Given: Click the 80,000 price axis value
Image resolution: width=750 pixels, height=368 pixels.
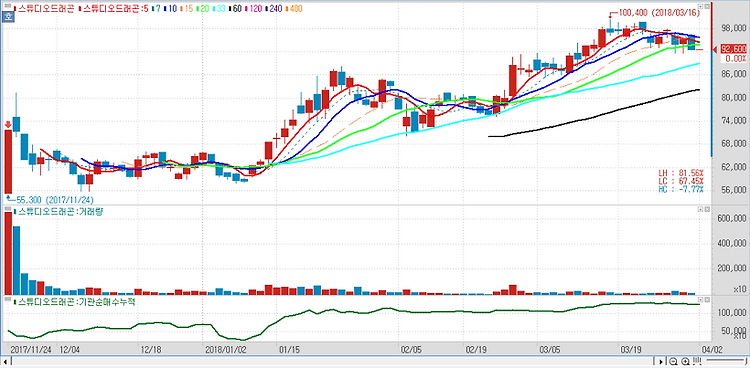Looking at the screenshot, I should (x=733, y=98).
